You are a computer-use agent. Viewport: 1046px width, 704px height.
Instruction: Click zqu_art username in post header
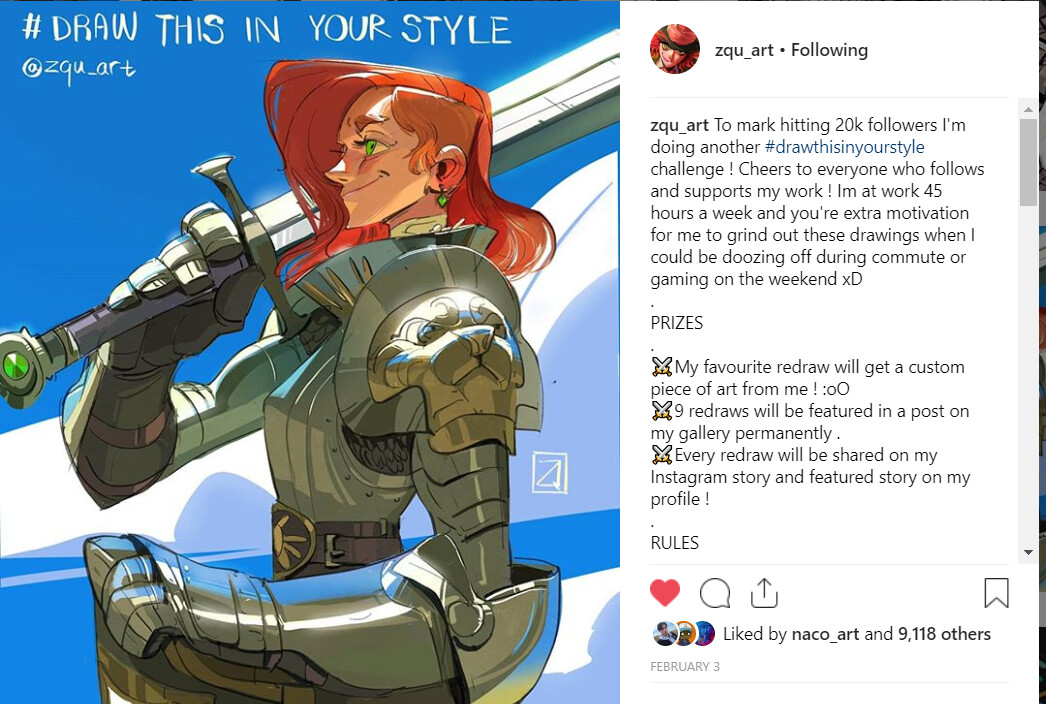coord(744,50)
